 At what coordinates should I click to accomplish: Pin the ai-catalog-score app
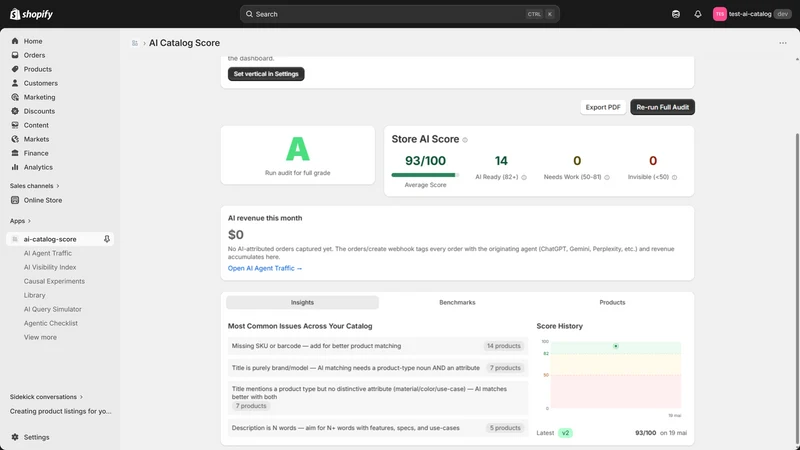pos(107,239)
